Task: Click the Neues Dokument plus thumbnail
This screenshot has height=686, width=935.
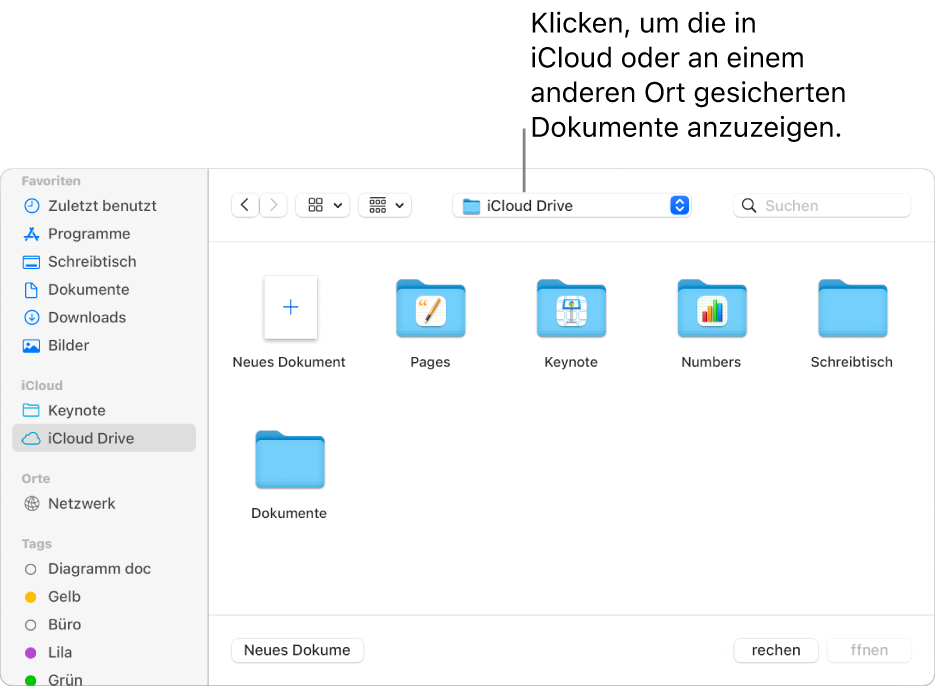Action: [x=290, y=307]
